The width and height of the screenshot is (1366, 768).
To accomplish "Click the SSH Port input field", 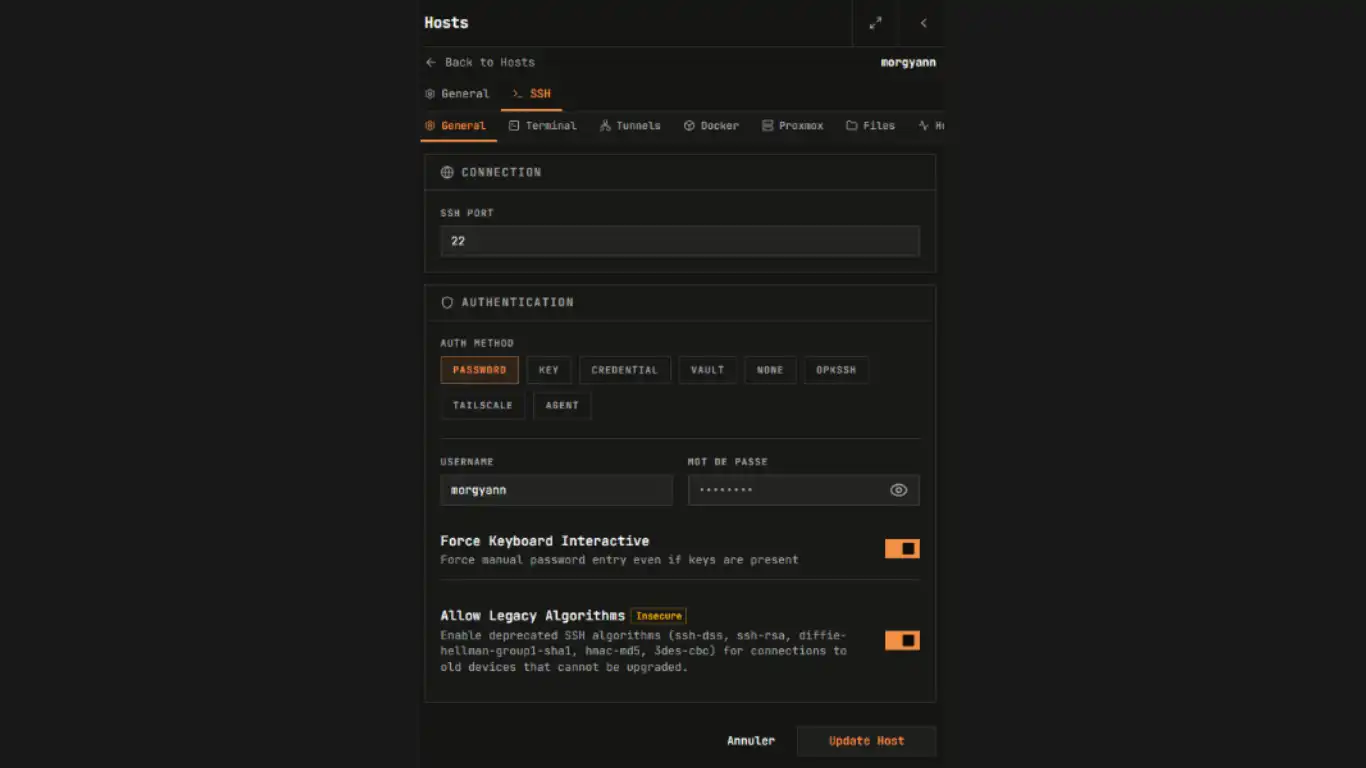I will [680, 241].
